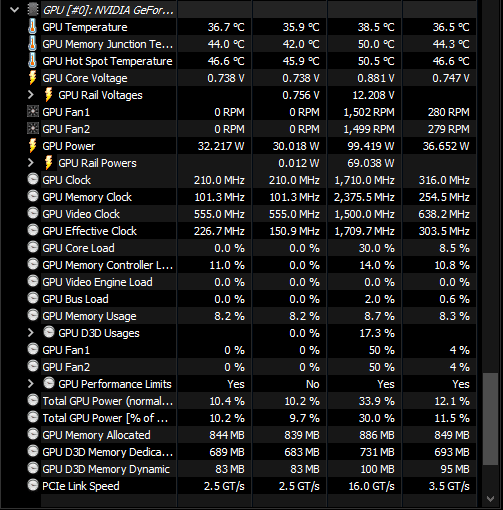Select the GPU Core Load sensor label
Viewport: 503px width, 510px height.
click(78, 248)
